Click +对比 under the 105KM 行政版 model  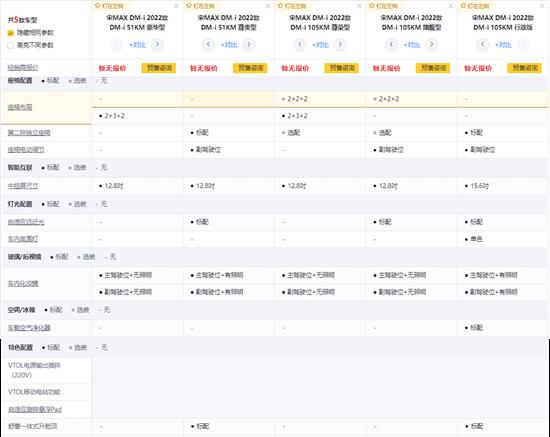pos(503,45)
